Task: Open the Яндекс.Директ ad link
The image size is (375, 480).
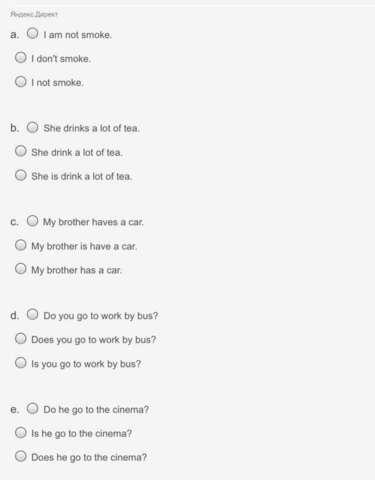Action: [x=34, y=14]
